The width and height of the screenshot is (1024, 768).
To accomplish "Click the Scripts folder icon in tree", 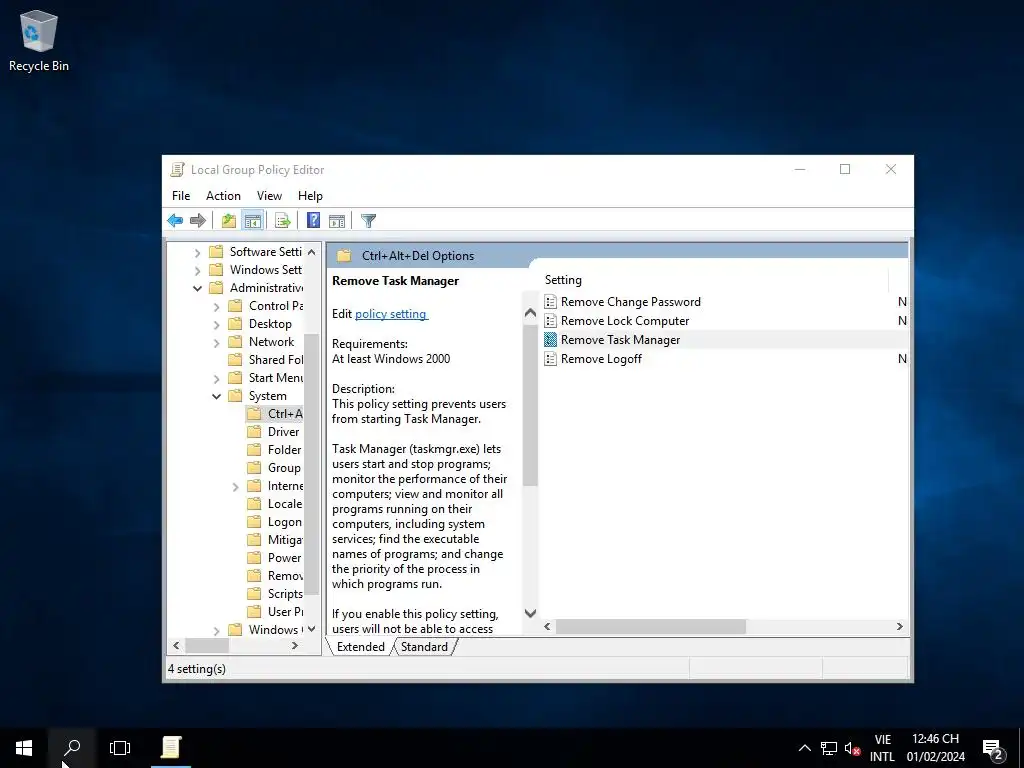I will pos(255,594).
